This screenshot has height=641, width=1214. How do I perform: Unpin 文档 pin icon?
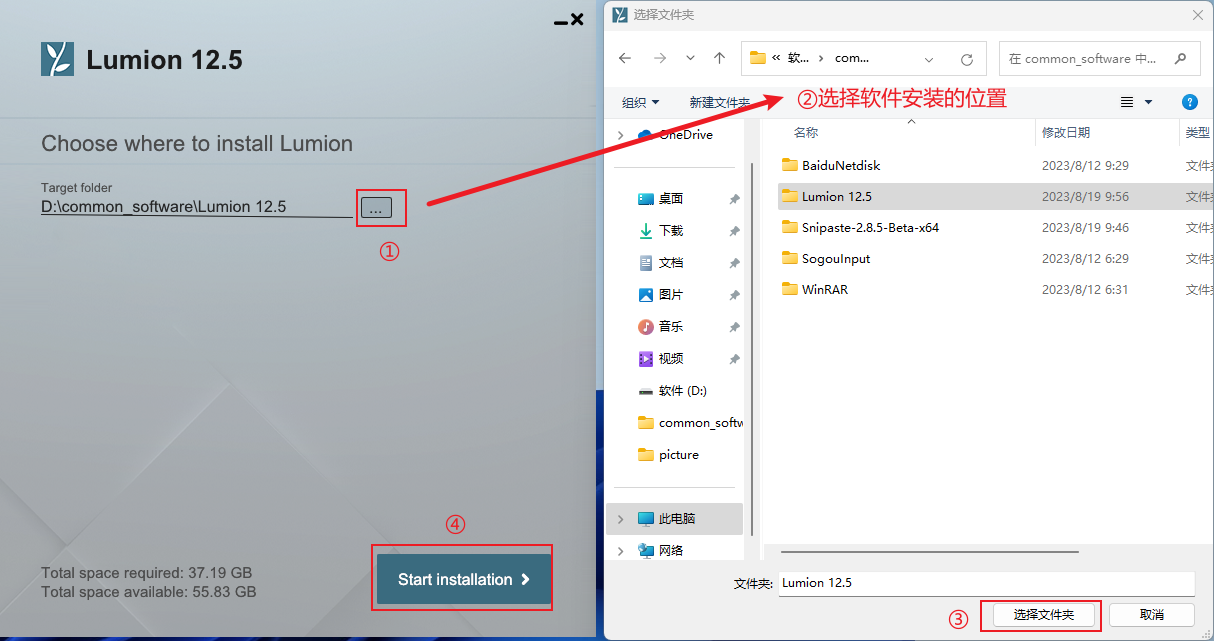(734, 263)
